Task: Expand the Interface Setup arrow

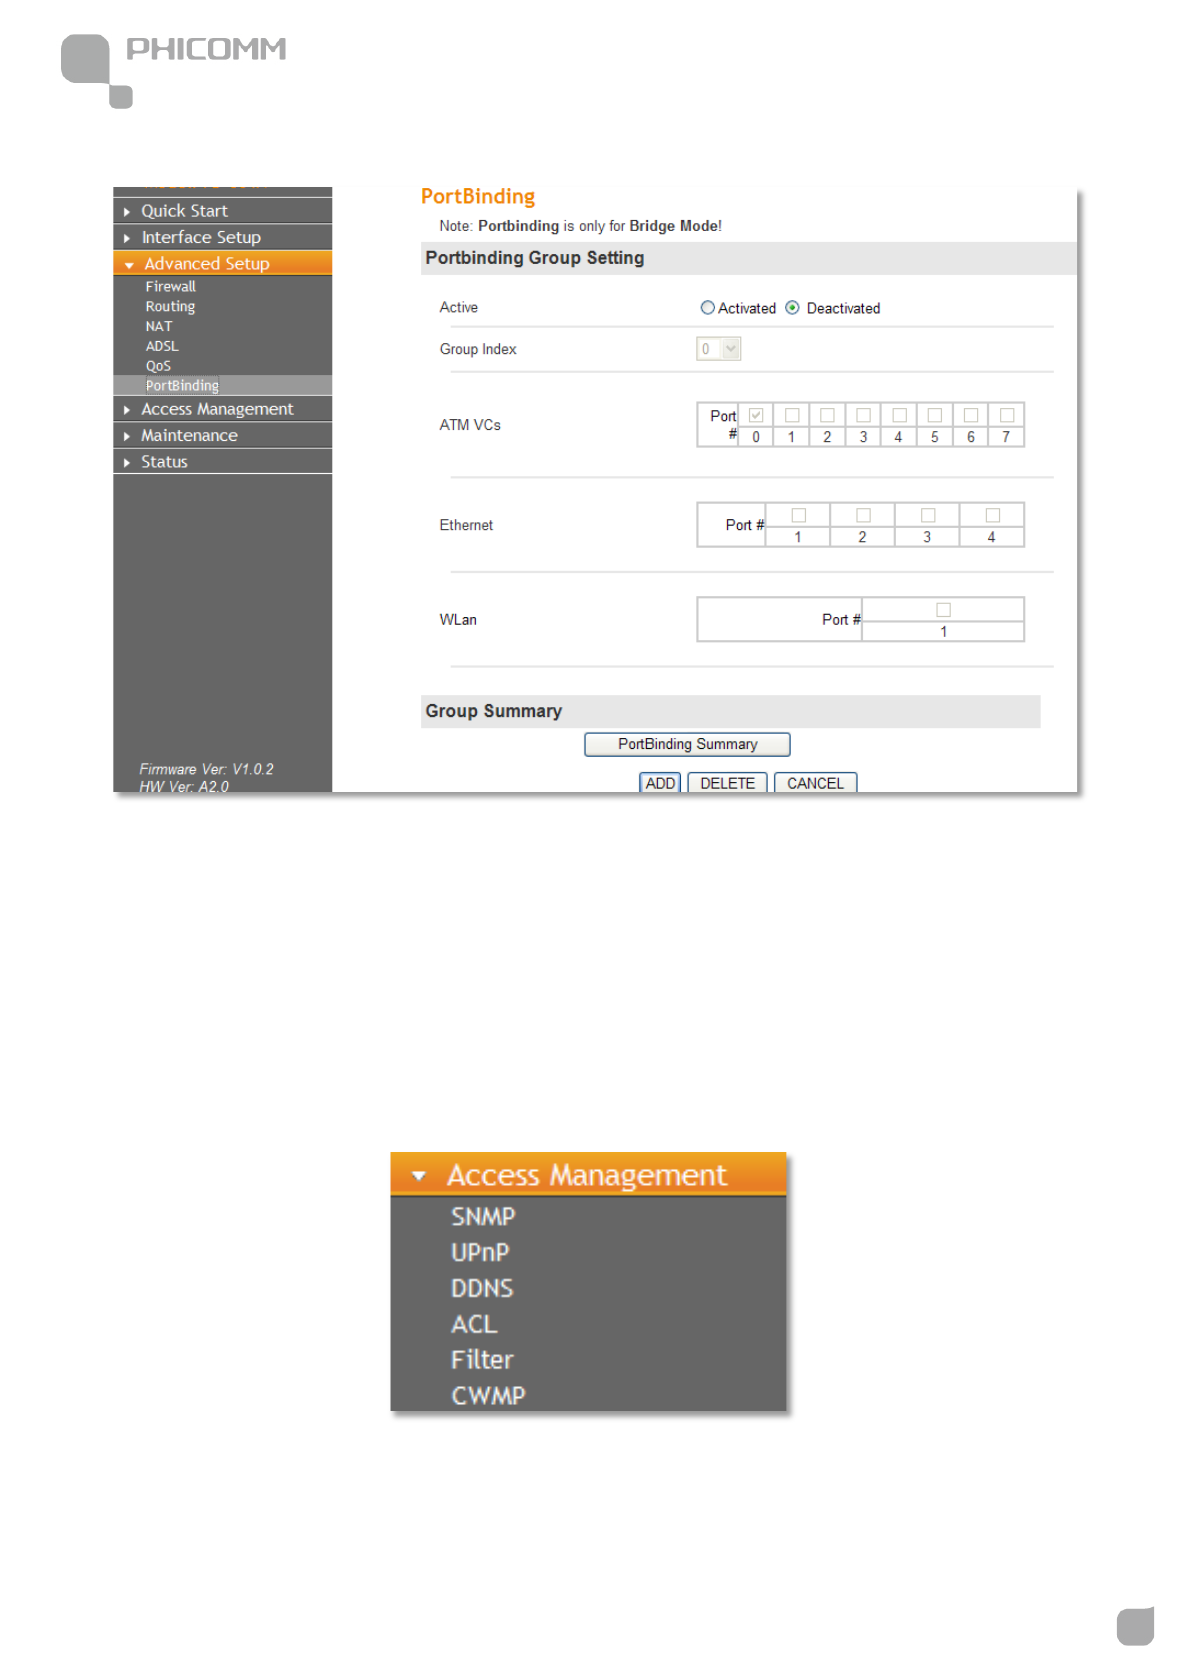Action: (127, 238)
